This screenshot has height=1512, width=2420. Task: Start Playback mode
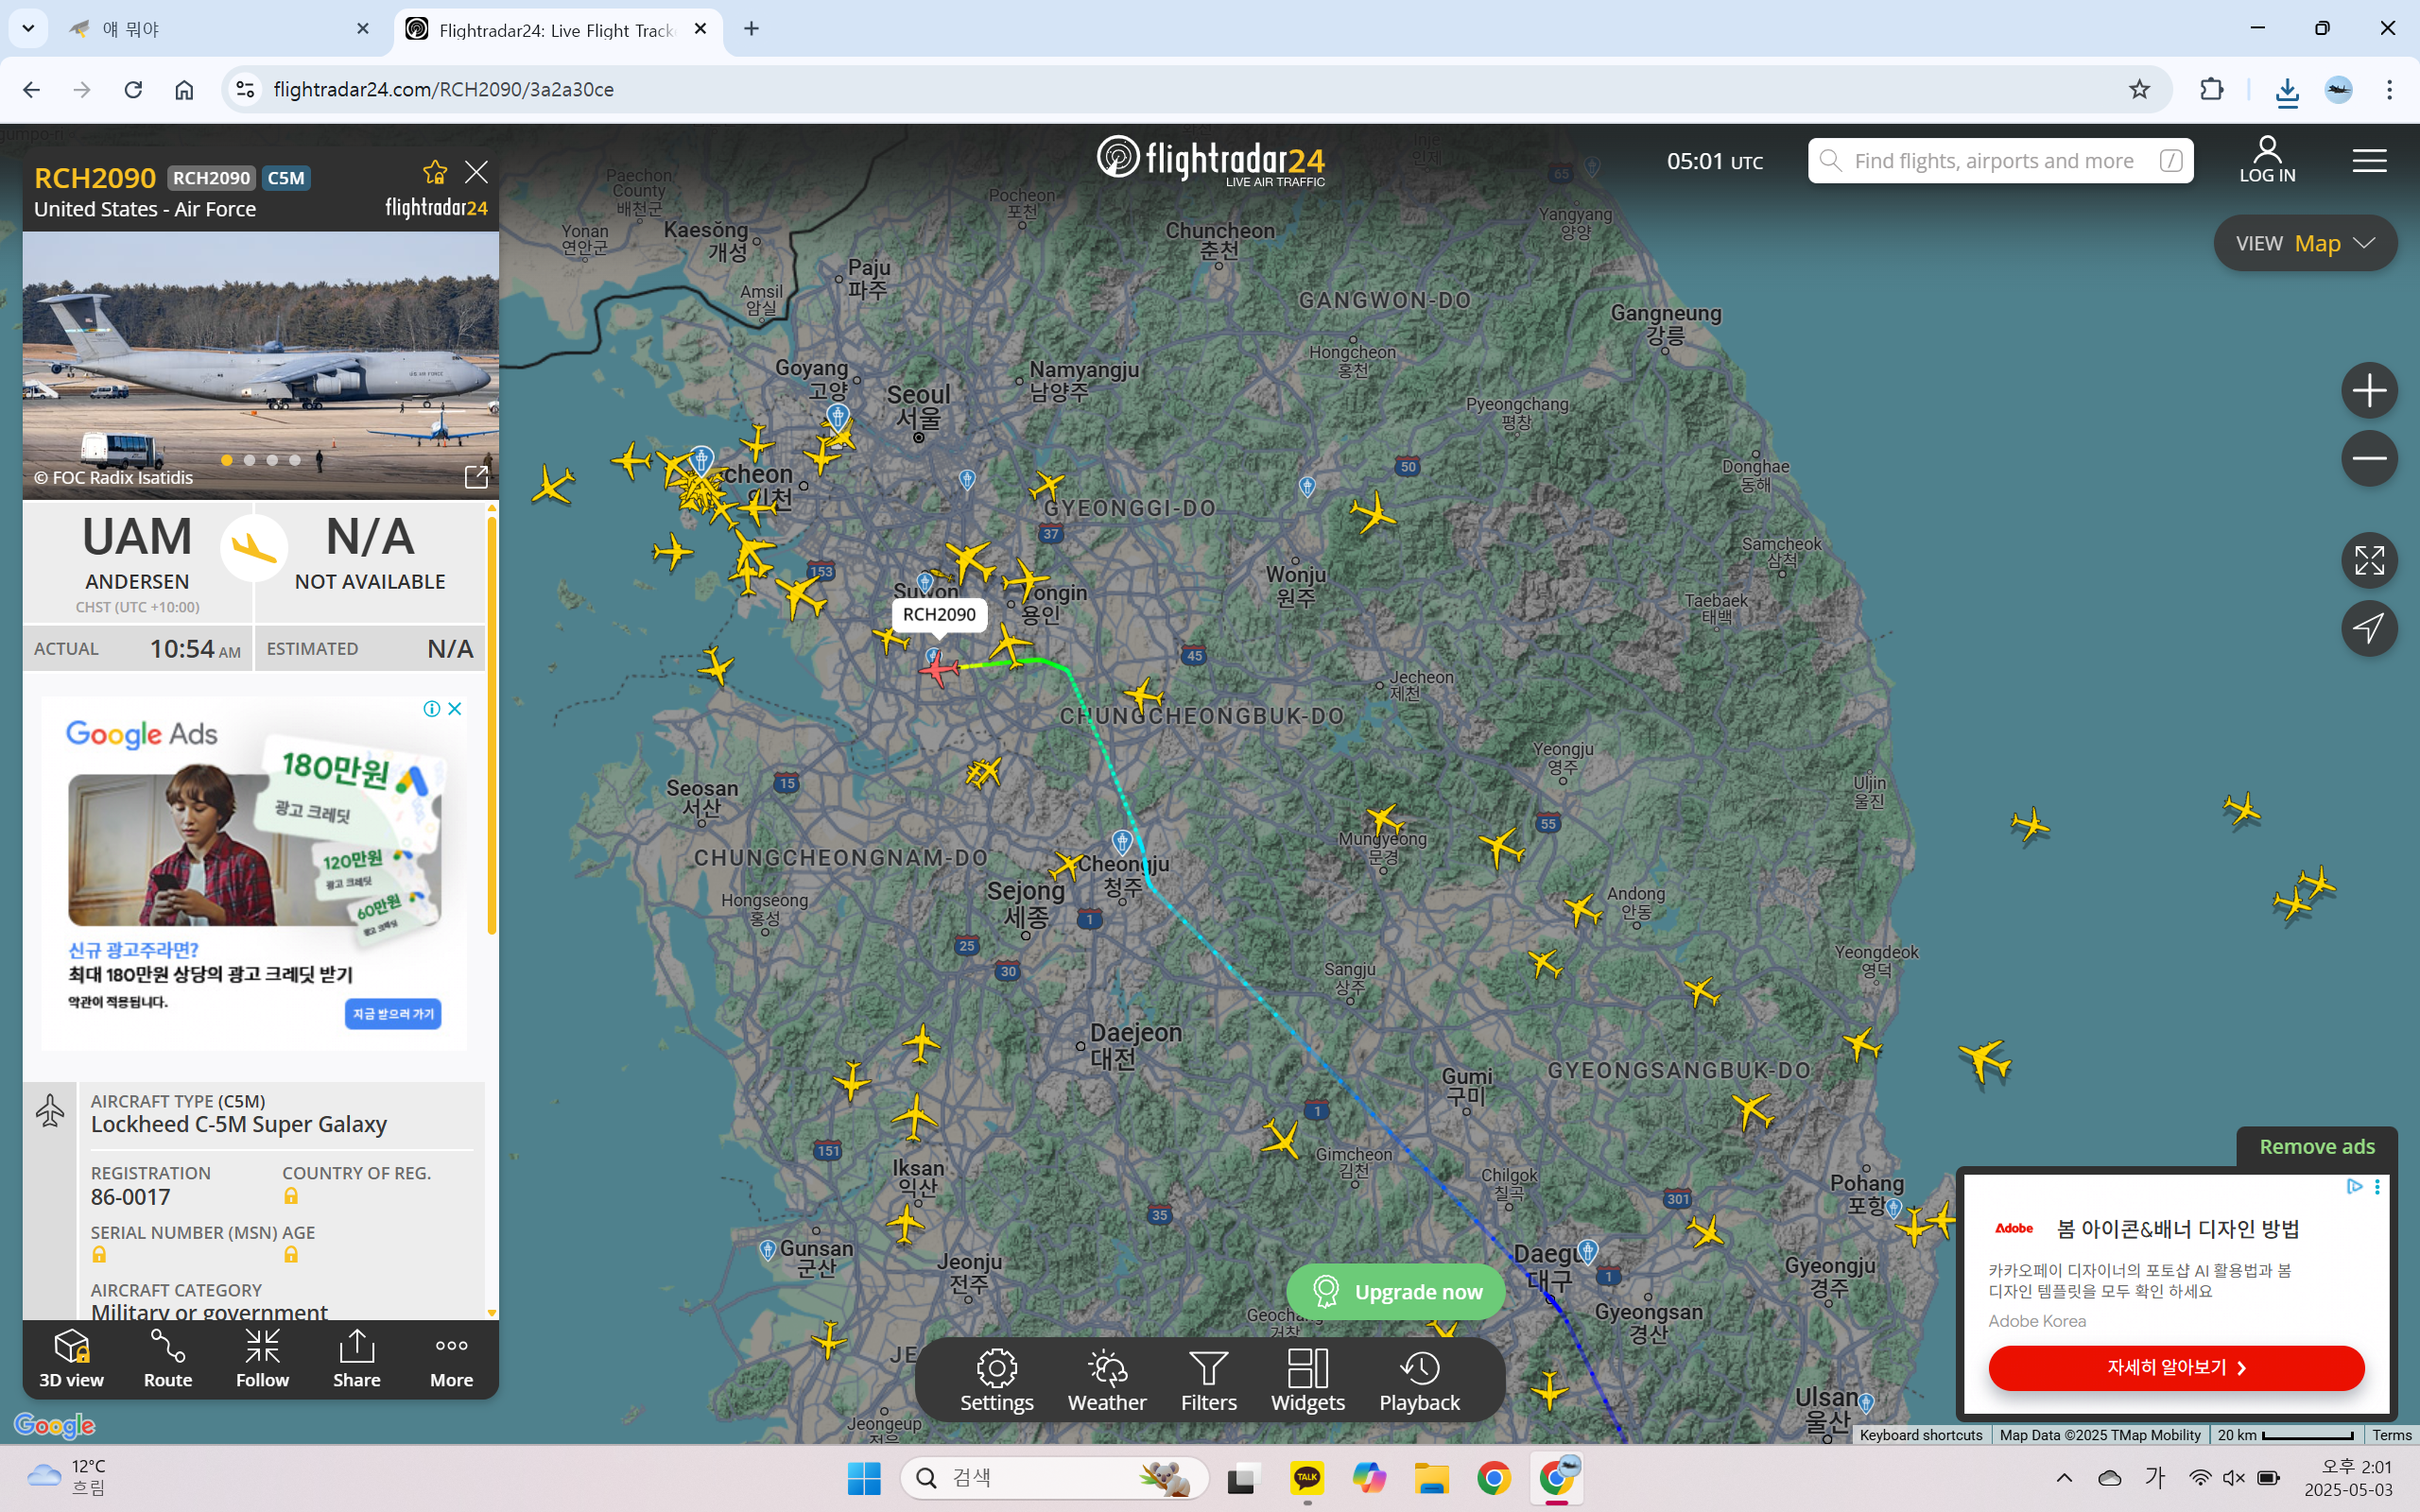pos(1419,1380)
